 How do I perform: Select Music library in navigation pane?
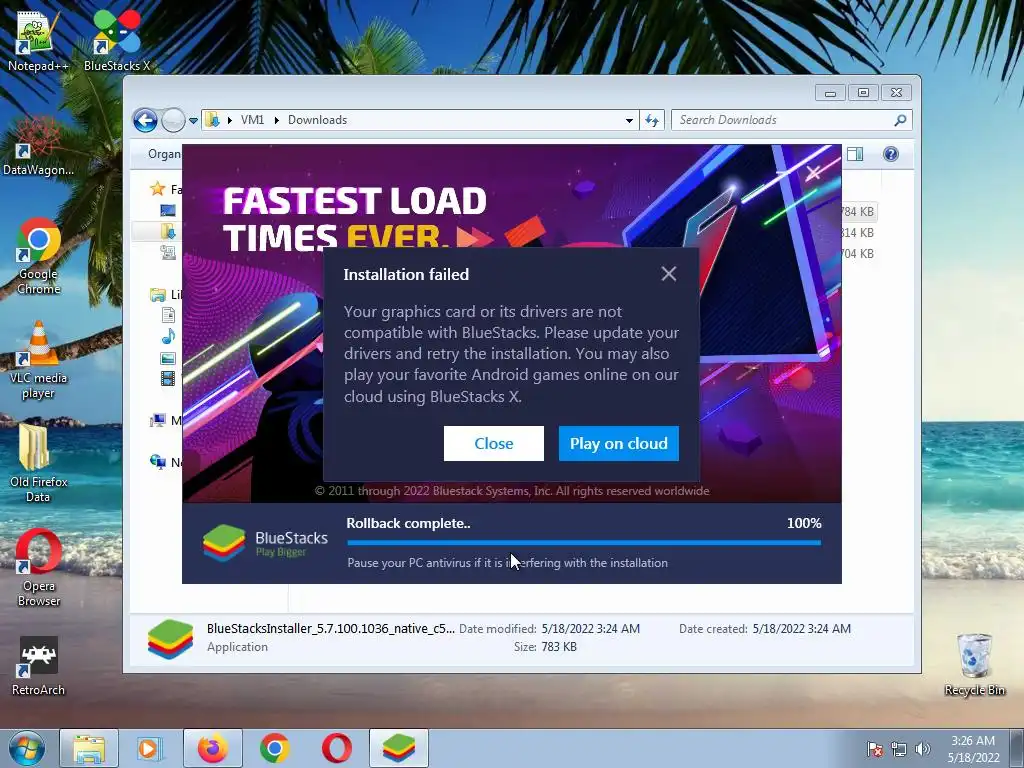[168, 336]
